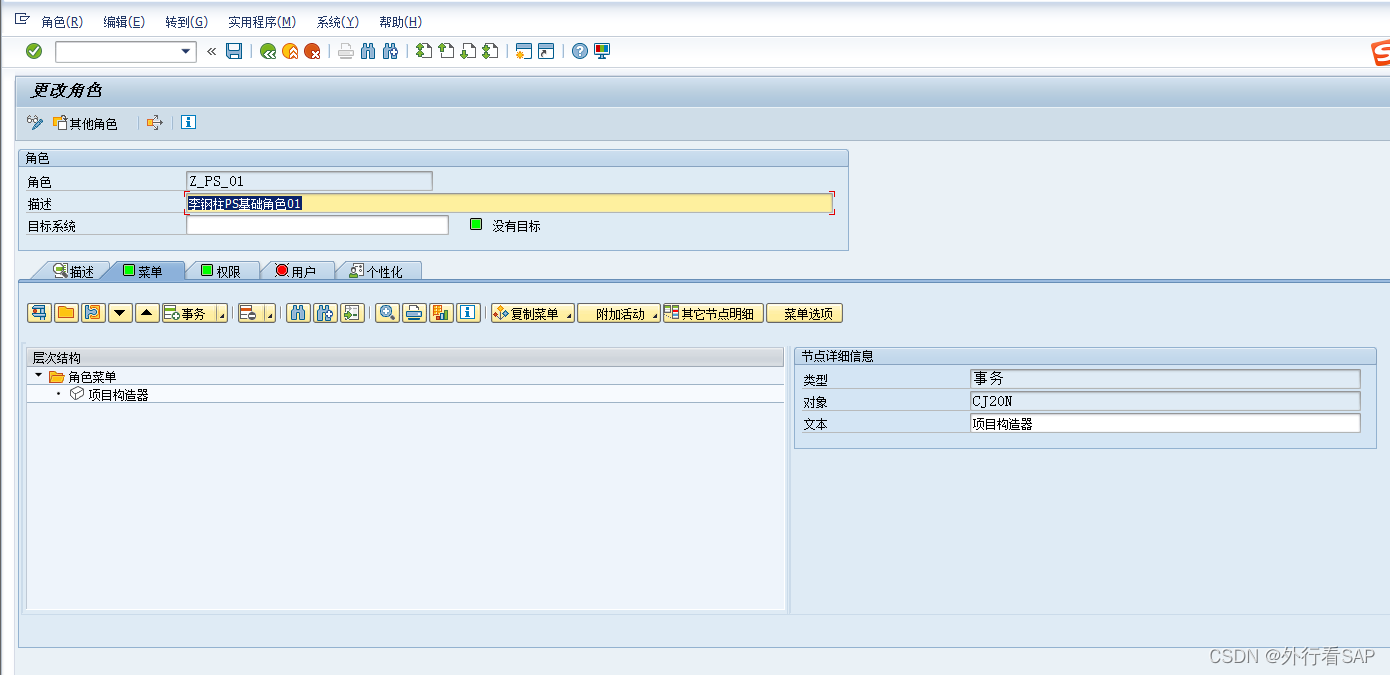
Task: Switch to the 权限 tab
Action: 221,271
